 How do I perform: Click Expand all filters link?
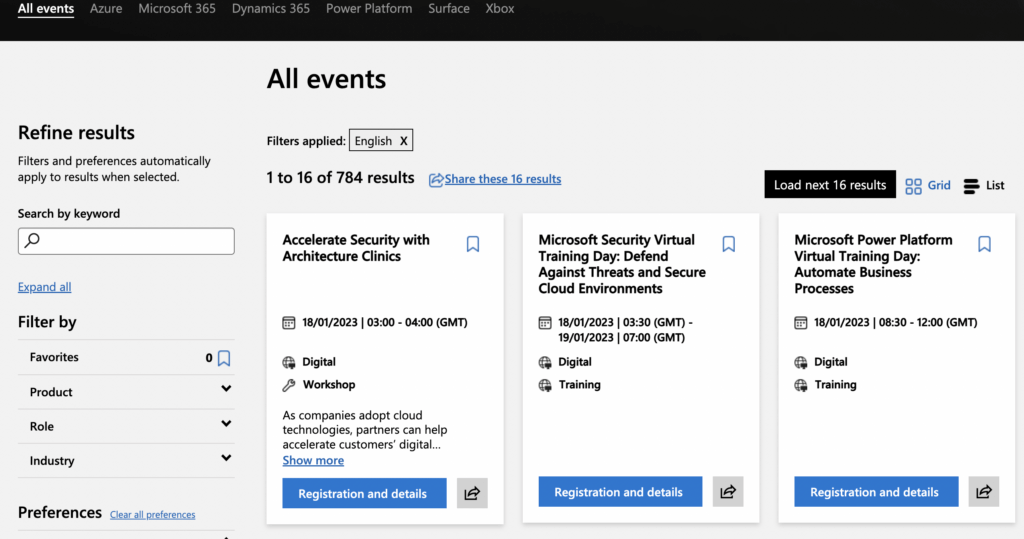click(x=44, y=287)
